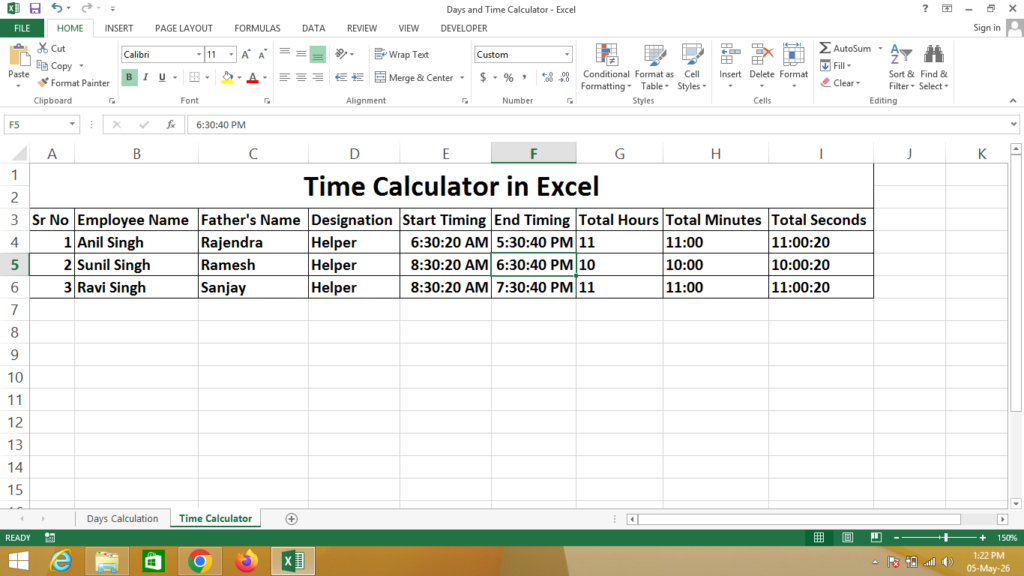Click the Paste clipboard icon
The image size is (1024, 576).
click(19, 57)
